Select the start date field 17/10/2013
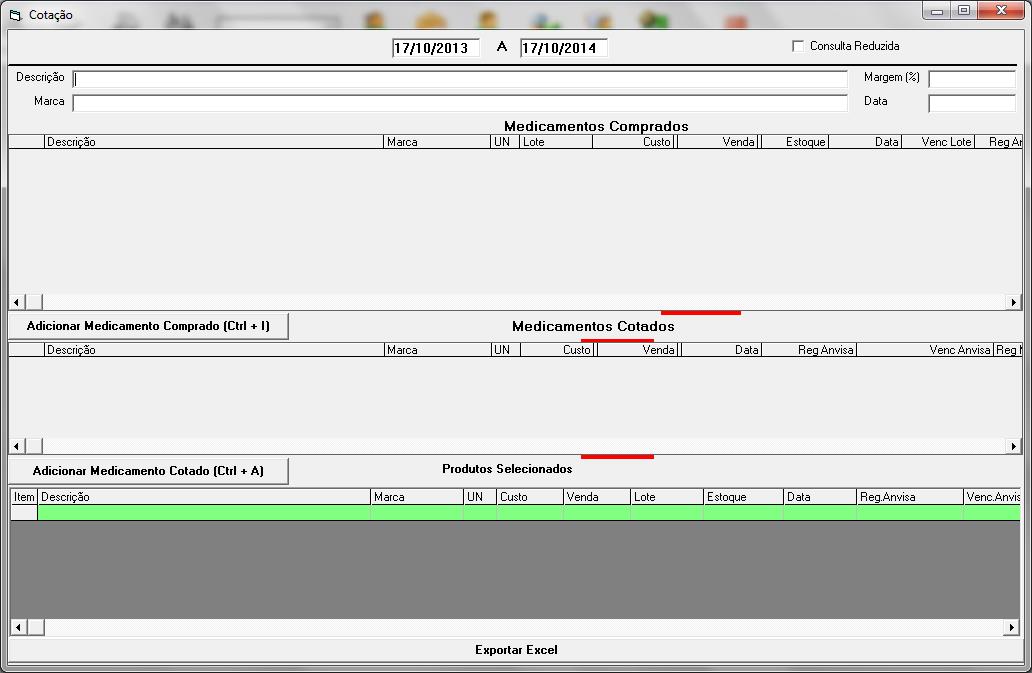The height and width of the screenshot is (673, 1032). click(x=436, y=48)
